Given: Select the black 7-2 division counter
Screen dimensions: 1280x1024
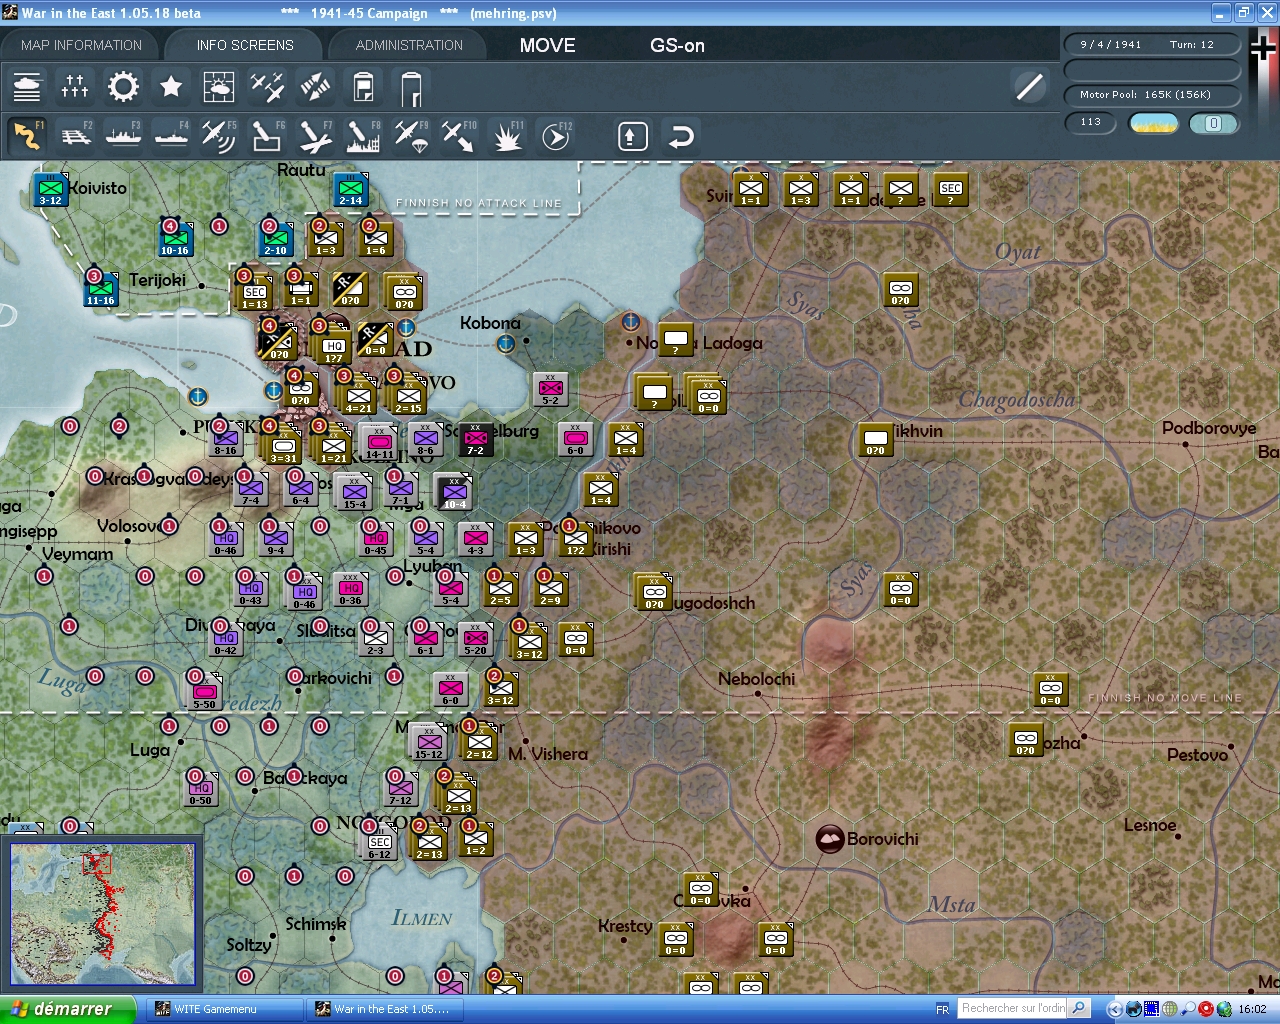Looking at the screenshot, I should click(x=475, y=440).
